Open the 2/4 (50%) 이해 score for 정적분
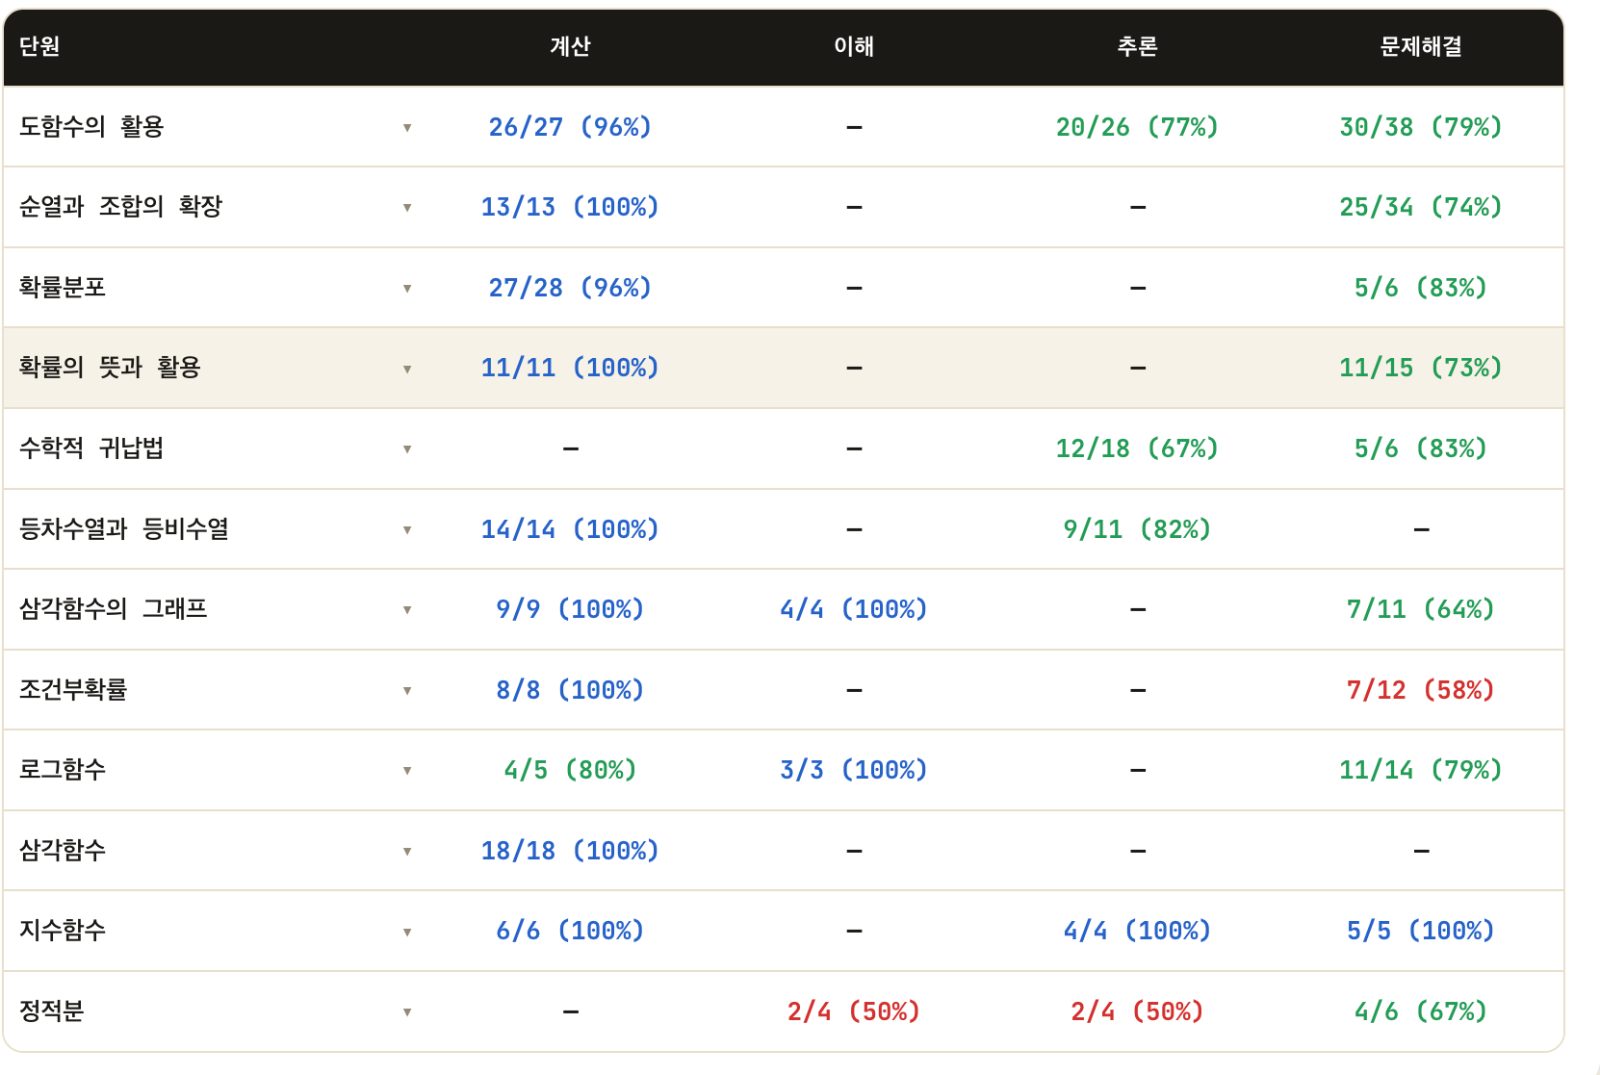The image size is (1600, 1075). coord(854,1012)
